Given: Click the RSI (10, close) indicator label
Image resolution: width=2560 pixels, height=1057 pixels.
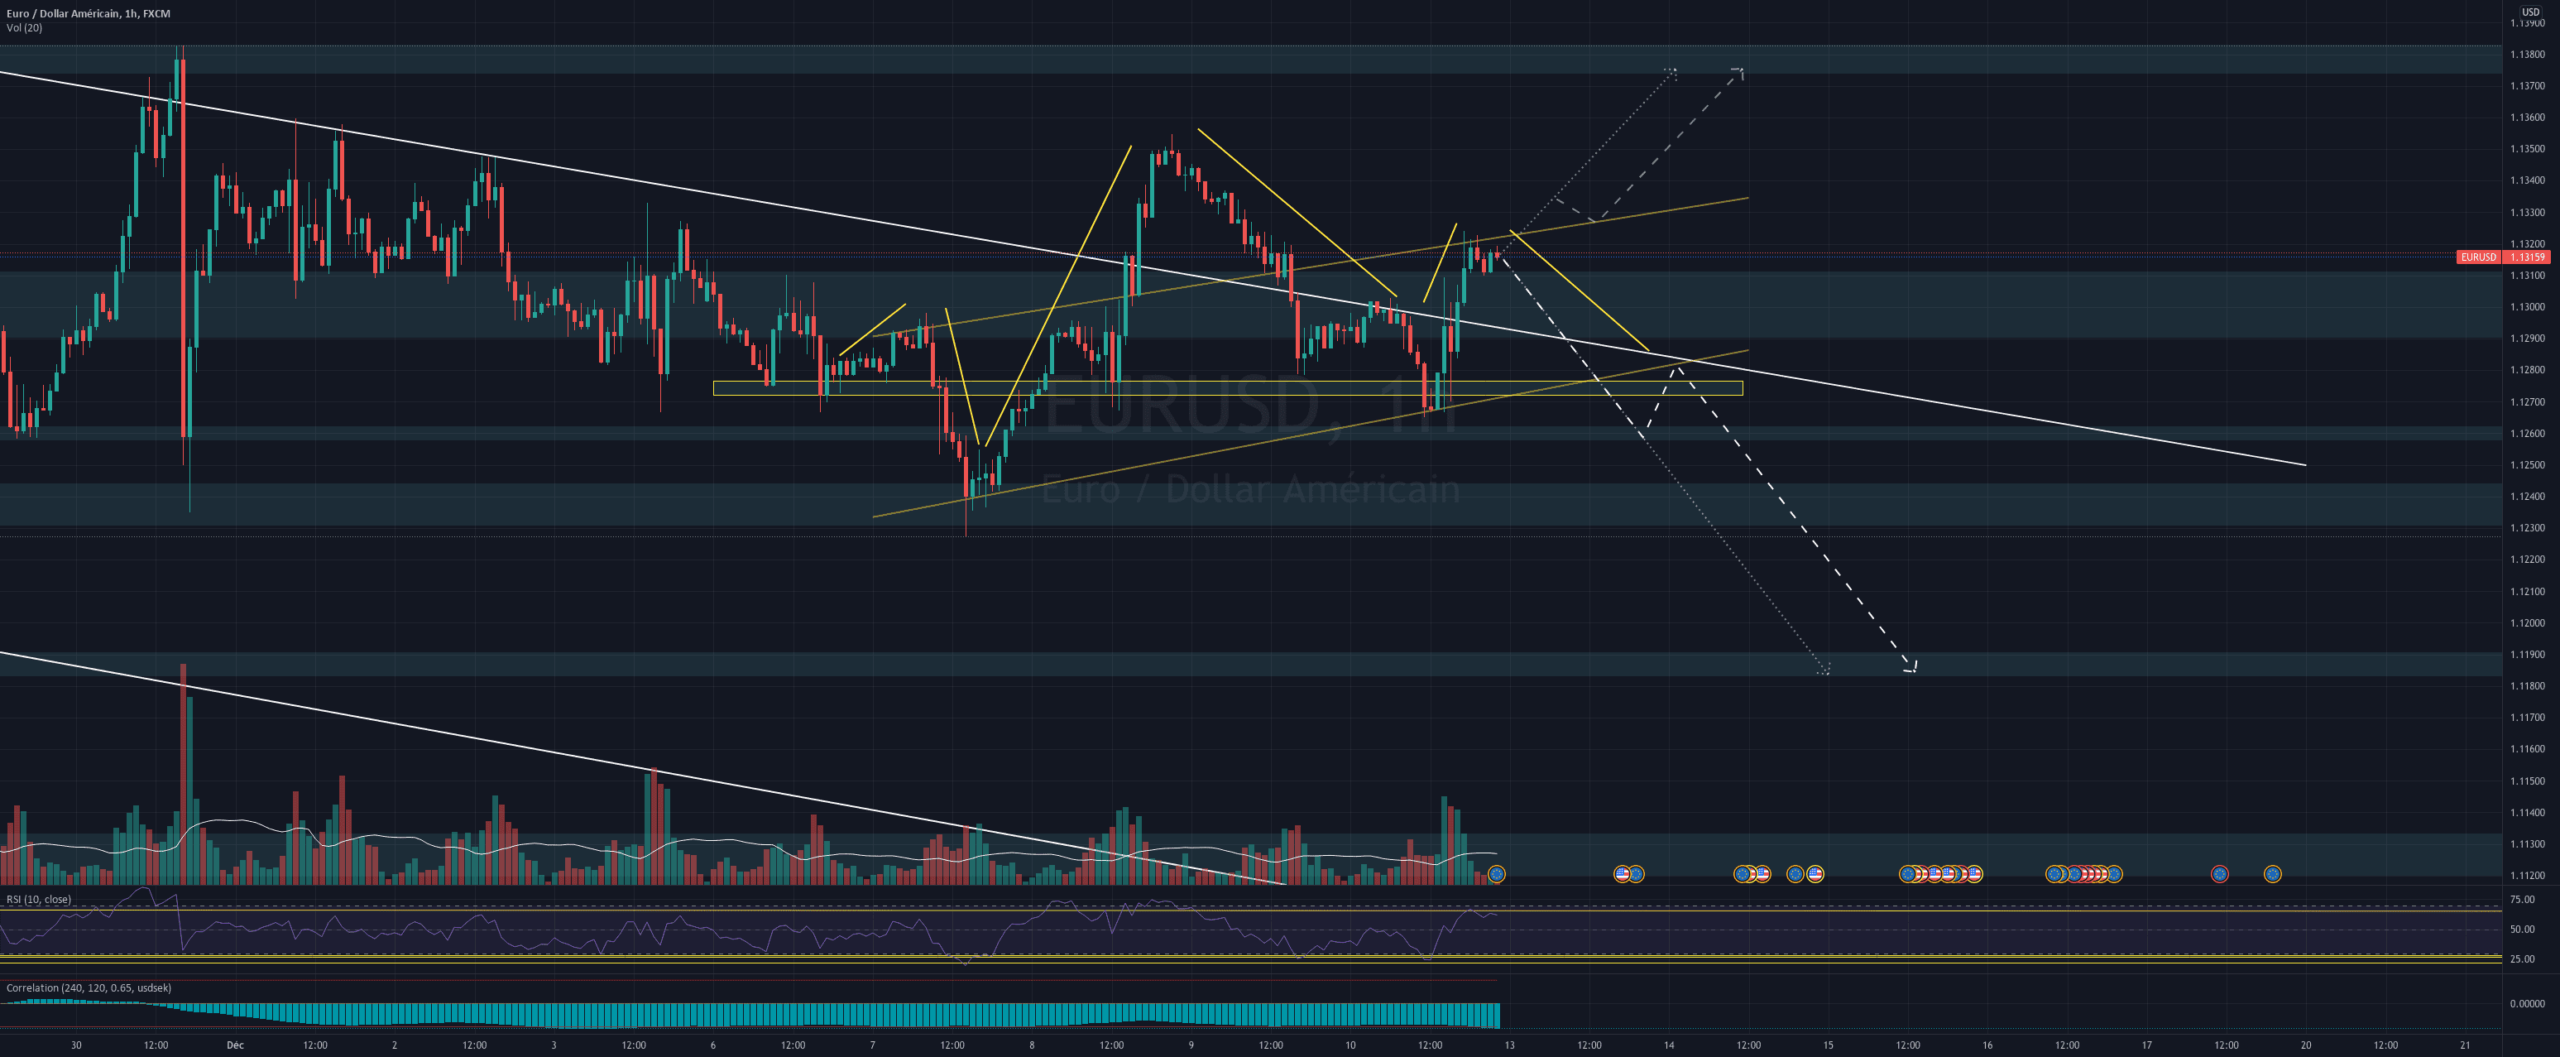Looking at the screenshot, I should (x=39, y=899).
